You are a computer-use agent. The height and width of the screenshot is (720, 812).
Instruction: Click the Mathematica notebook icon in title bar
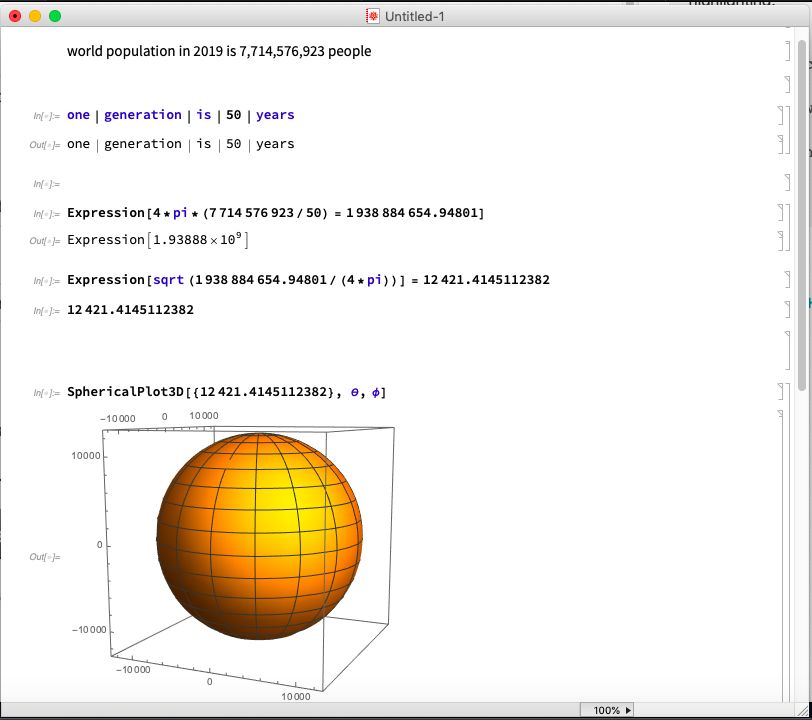pos(373,16)
